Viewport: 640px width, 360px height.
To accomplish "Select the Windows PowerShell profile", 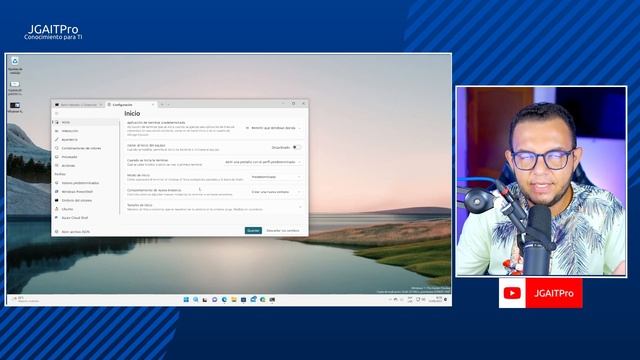I will 85,191.
